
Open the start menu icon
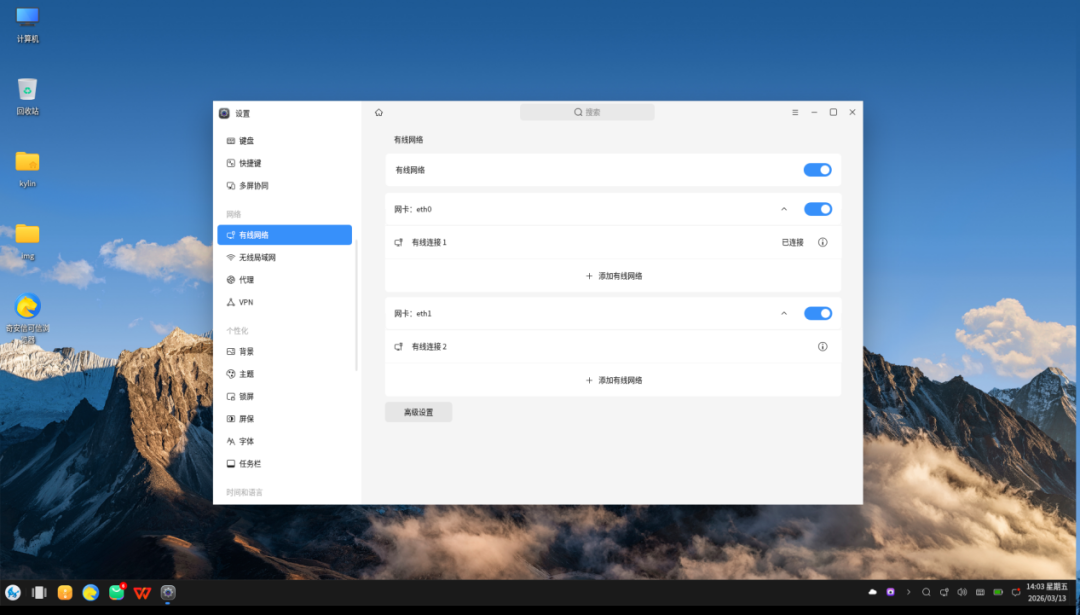[13, 592]
